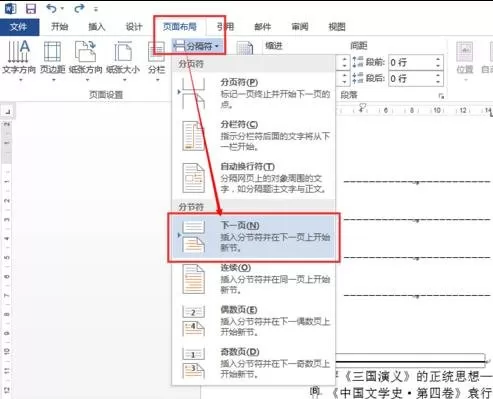The width and height of the screenshot is (493, 399).
Task: Click the icon right of 分隔符 dropdown
Action: tap(245, 47)
